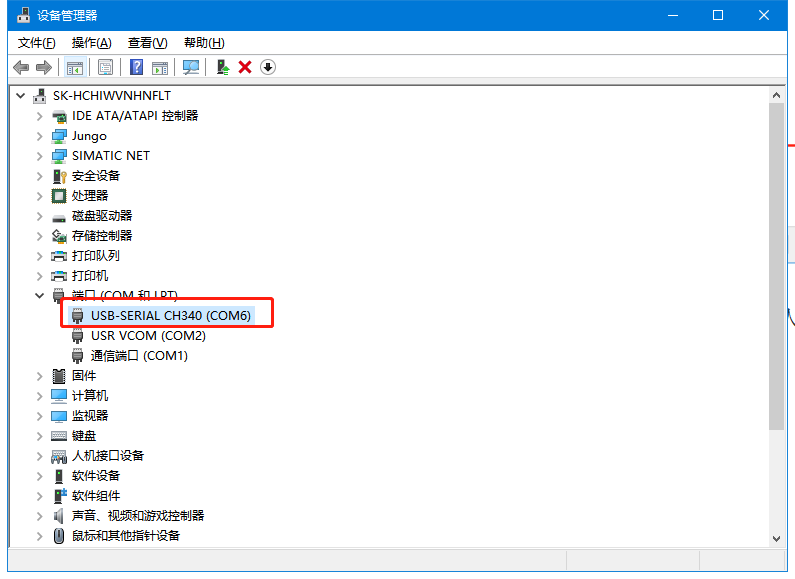This screenshot has height=579, width=795.
Task: Select the USR VCOM (COM2) port
Action: (147, 336)
